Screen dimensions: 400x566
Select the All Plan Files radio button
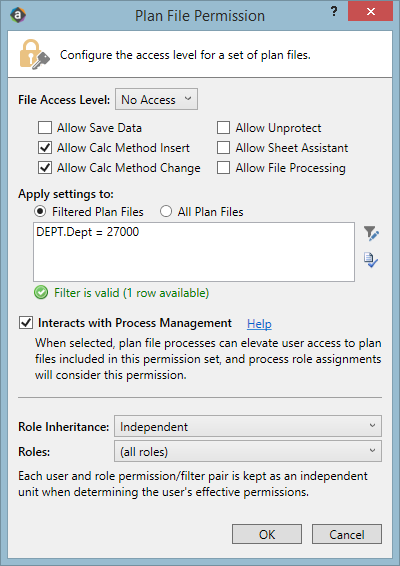point(166,212)
